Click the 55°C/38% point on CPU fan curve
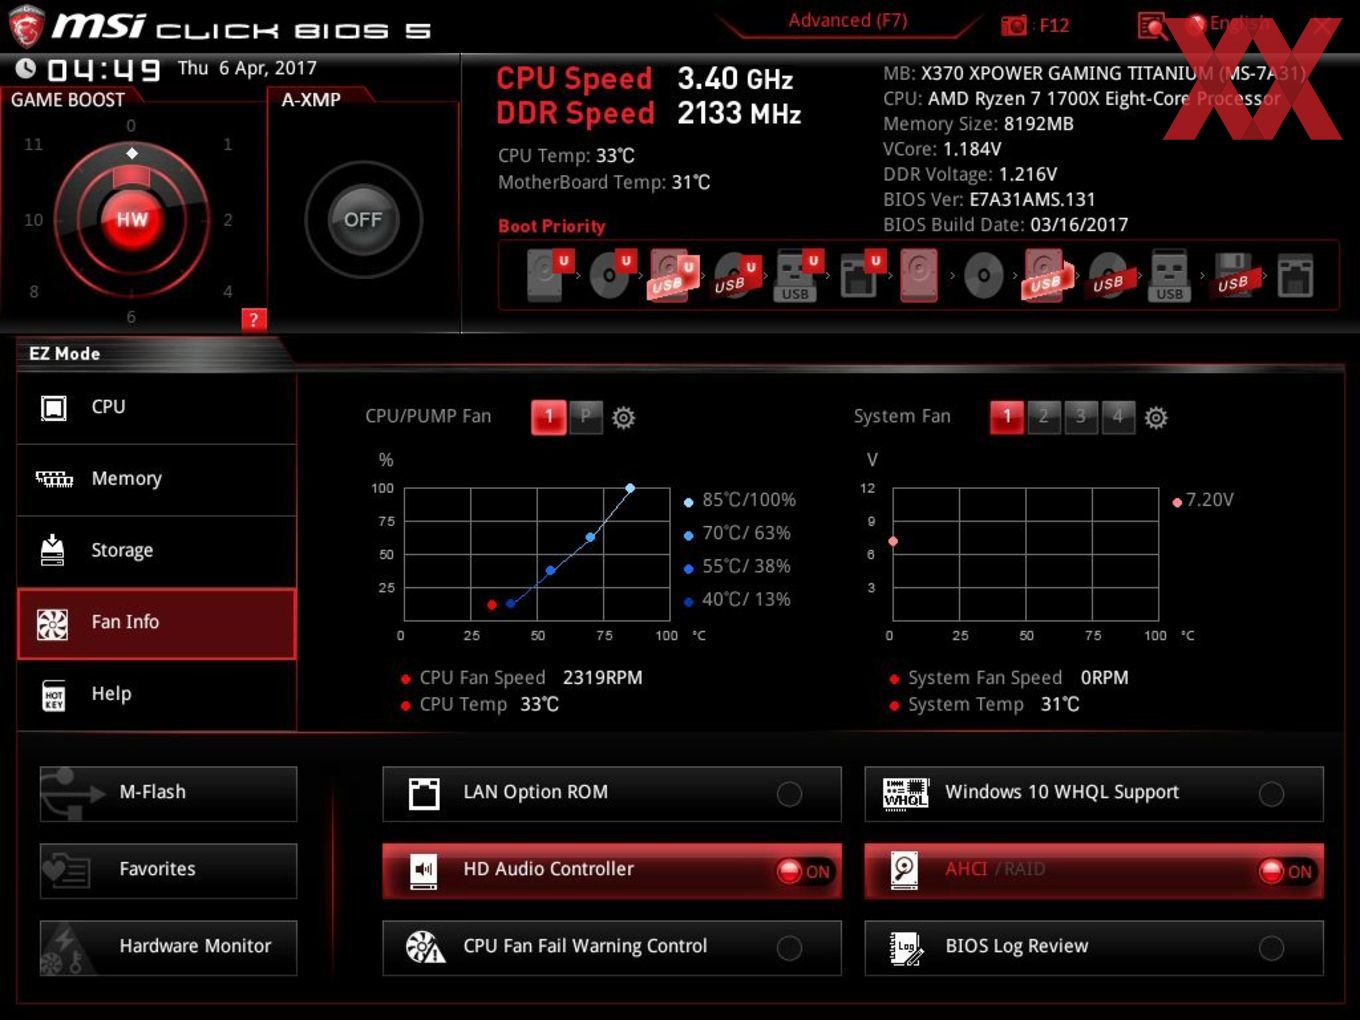 (550, 570)
